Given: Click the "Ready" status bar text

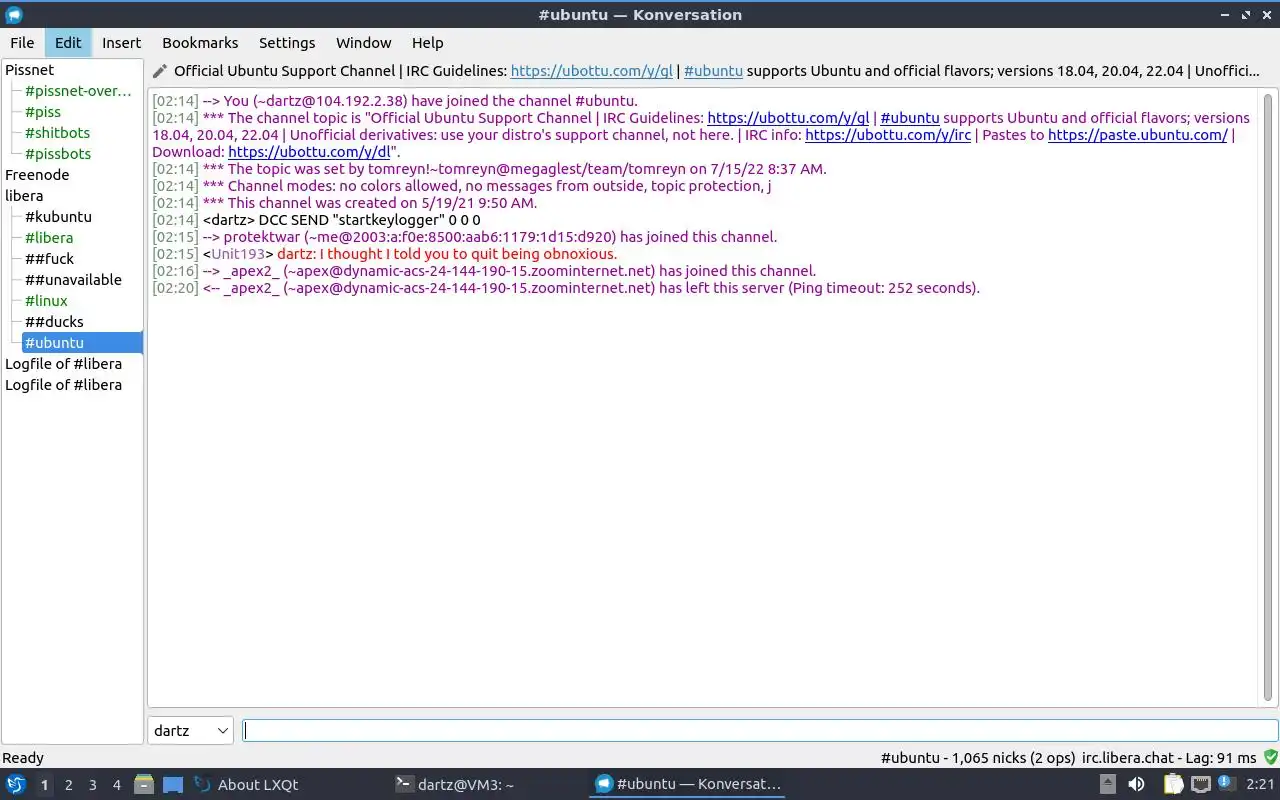Looking at the screenshot, I should (x=23, y=758).
